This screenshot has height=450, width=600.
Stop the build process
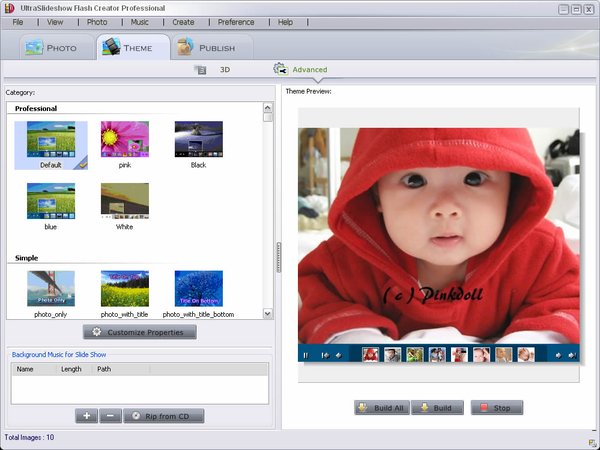click(496, 408)
